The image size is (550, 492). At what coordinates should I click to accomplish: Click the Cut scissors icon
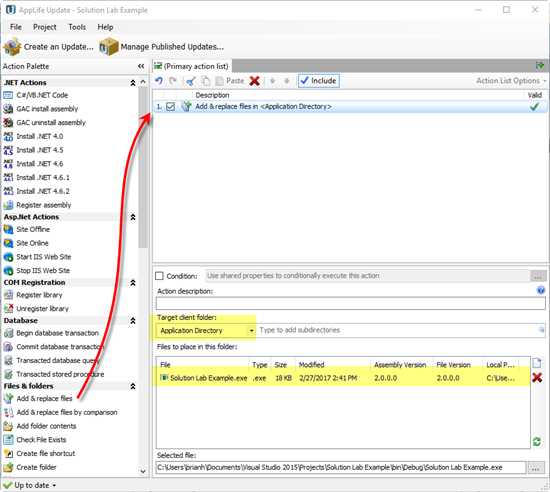191,81
